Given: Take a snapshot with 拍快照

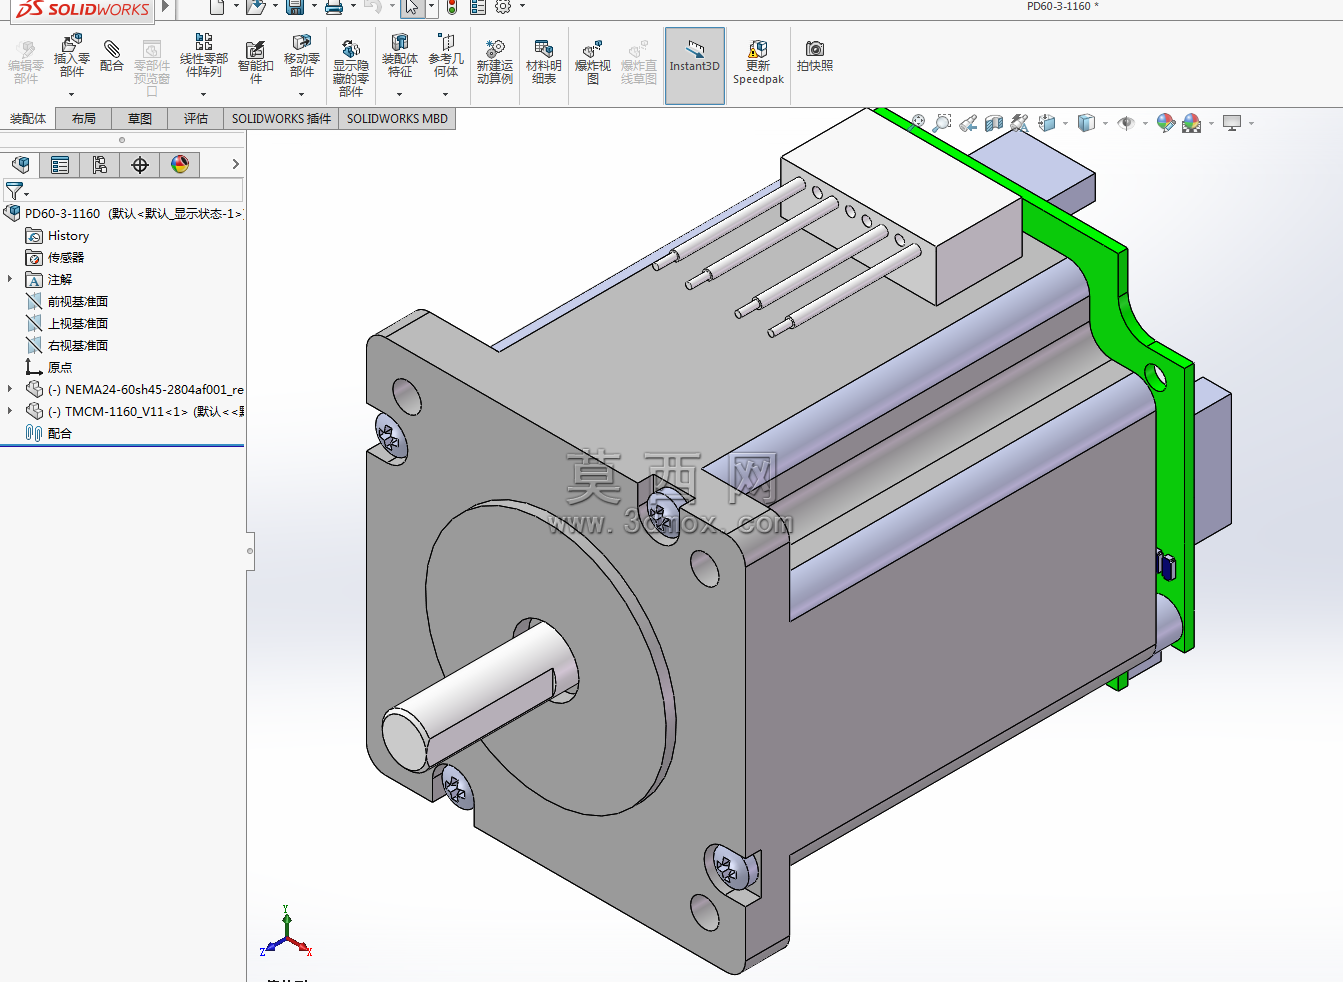Looking at the screenshot, I should click(x=815, y=56).
